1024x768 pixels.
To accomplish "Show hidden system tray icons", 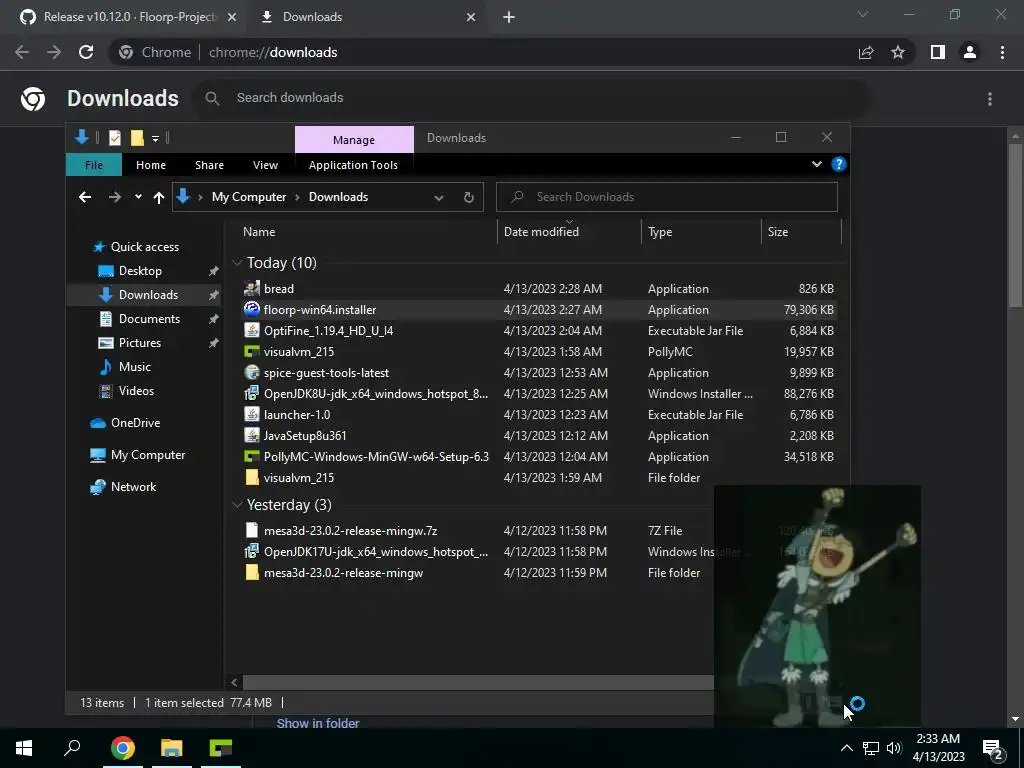I will [x=846, y=748].
